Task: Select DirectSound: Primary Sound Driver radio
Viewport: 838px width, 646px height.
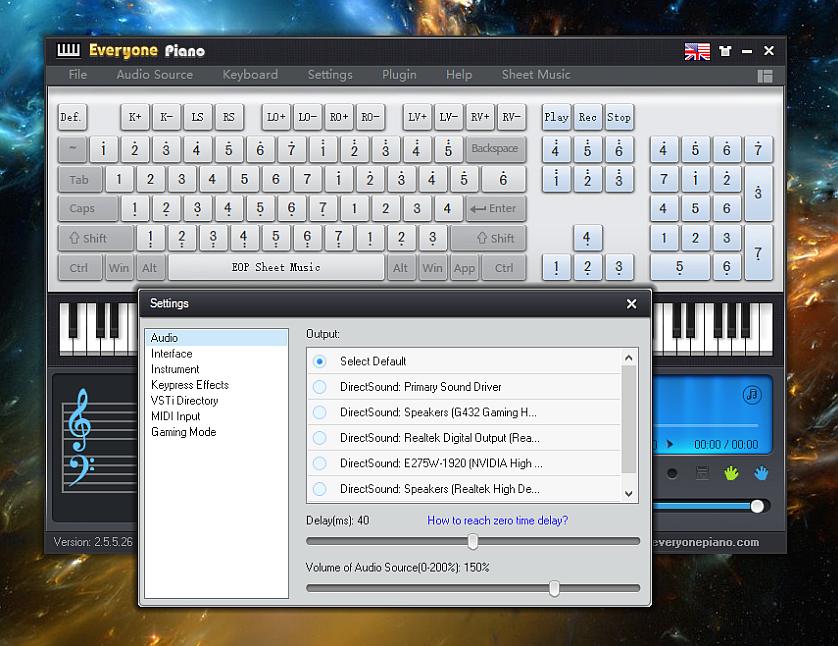Action: (320, 387)
